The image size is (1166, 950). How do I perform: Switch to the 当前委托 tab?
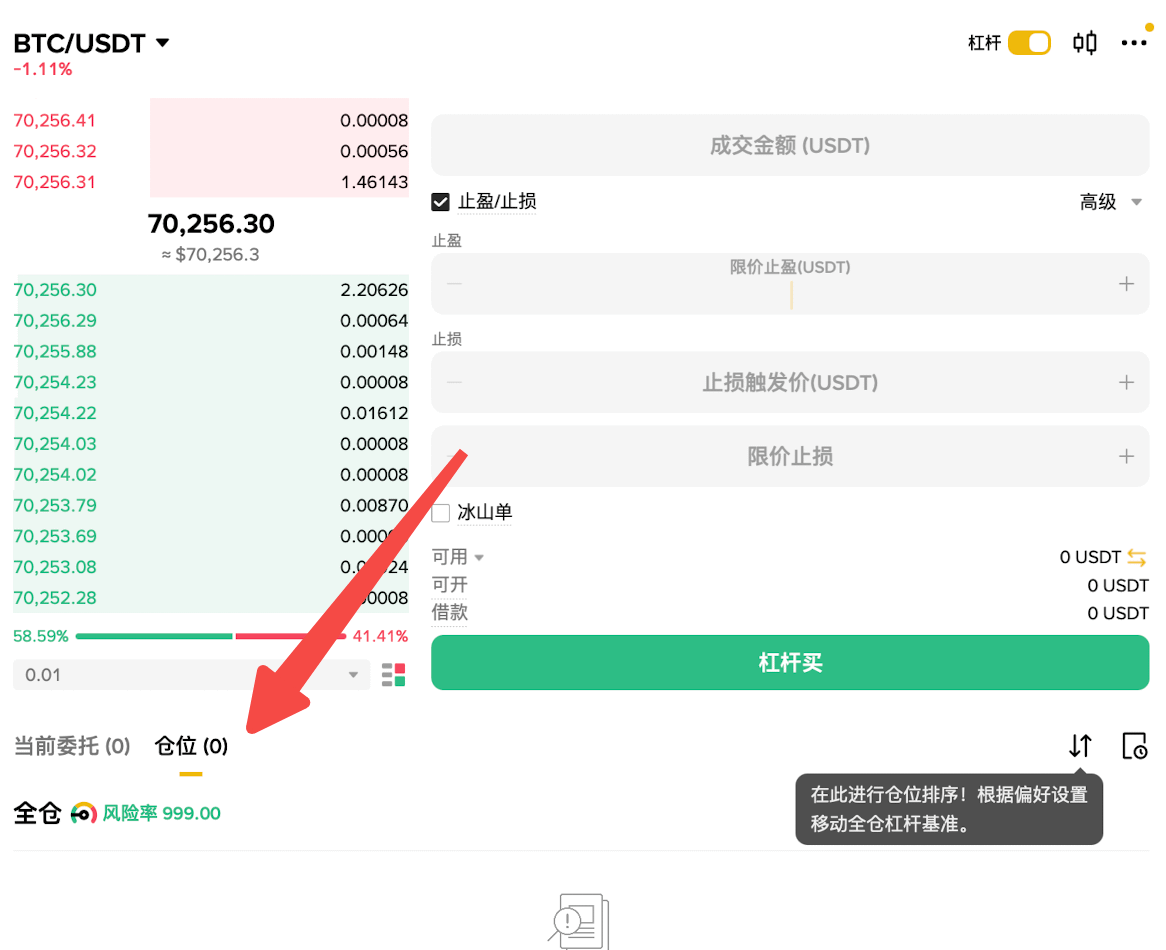tap(71, 745)
